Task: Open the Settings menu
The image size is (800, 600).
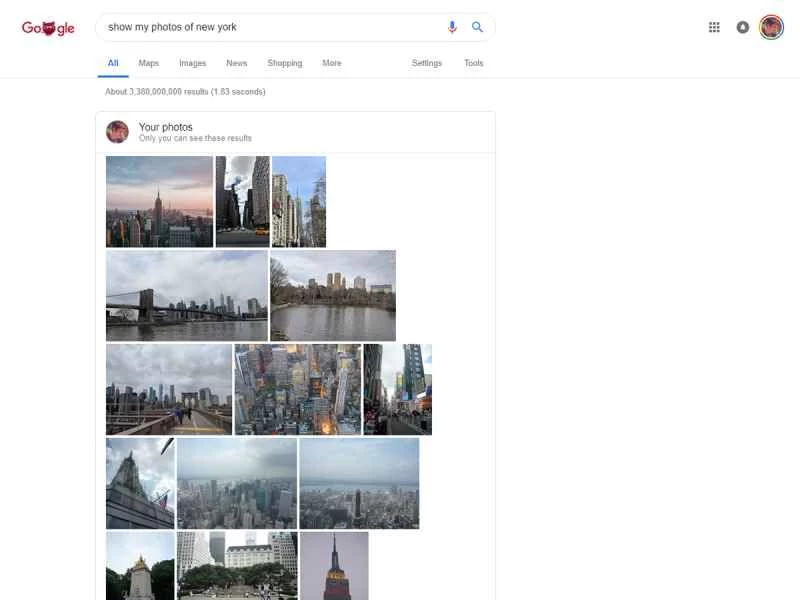Action: point(427,63)
